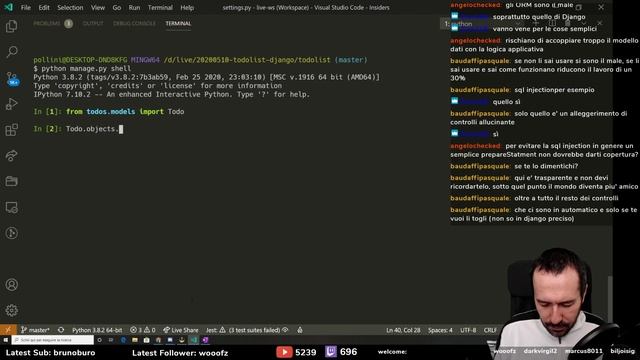Open the Run and Debug view
Screen dimensions: 640x360
pyautogui.click(x=11, y=104)
